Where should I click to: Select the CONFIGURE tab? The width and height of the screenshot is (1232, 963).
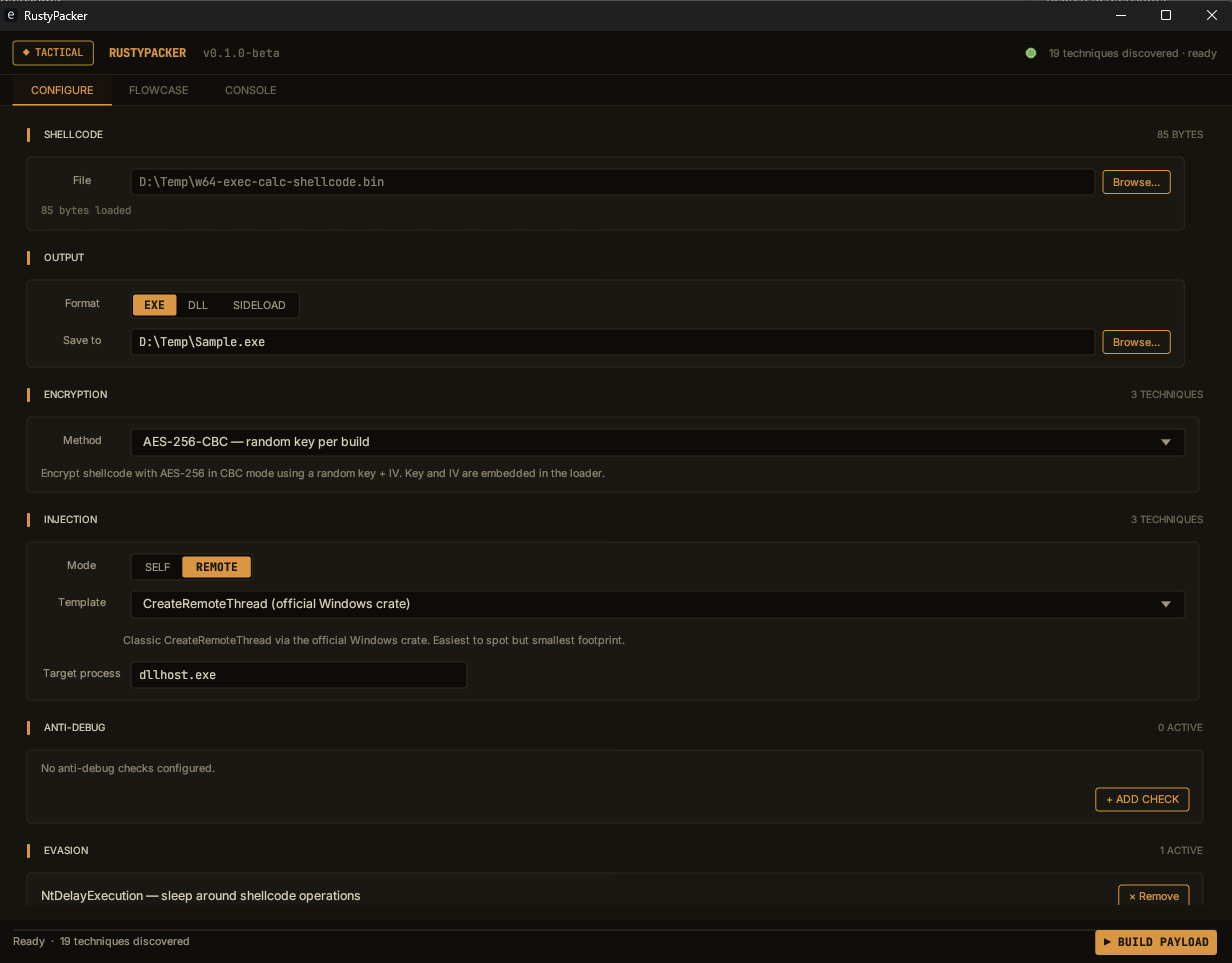click(62, 90)
